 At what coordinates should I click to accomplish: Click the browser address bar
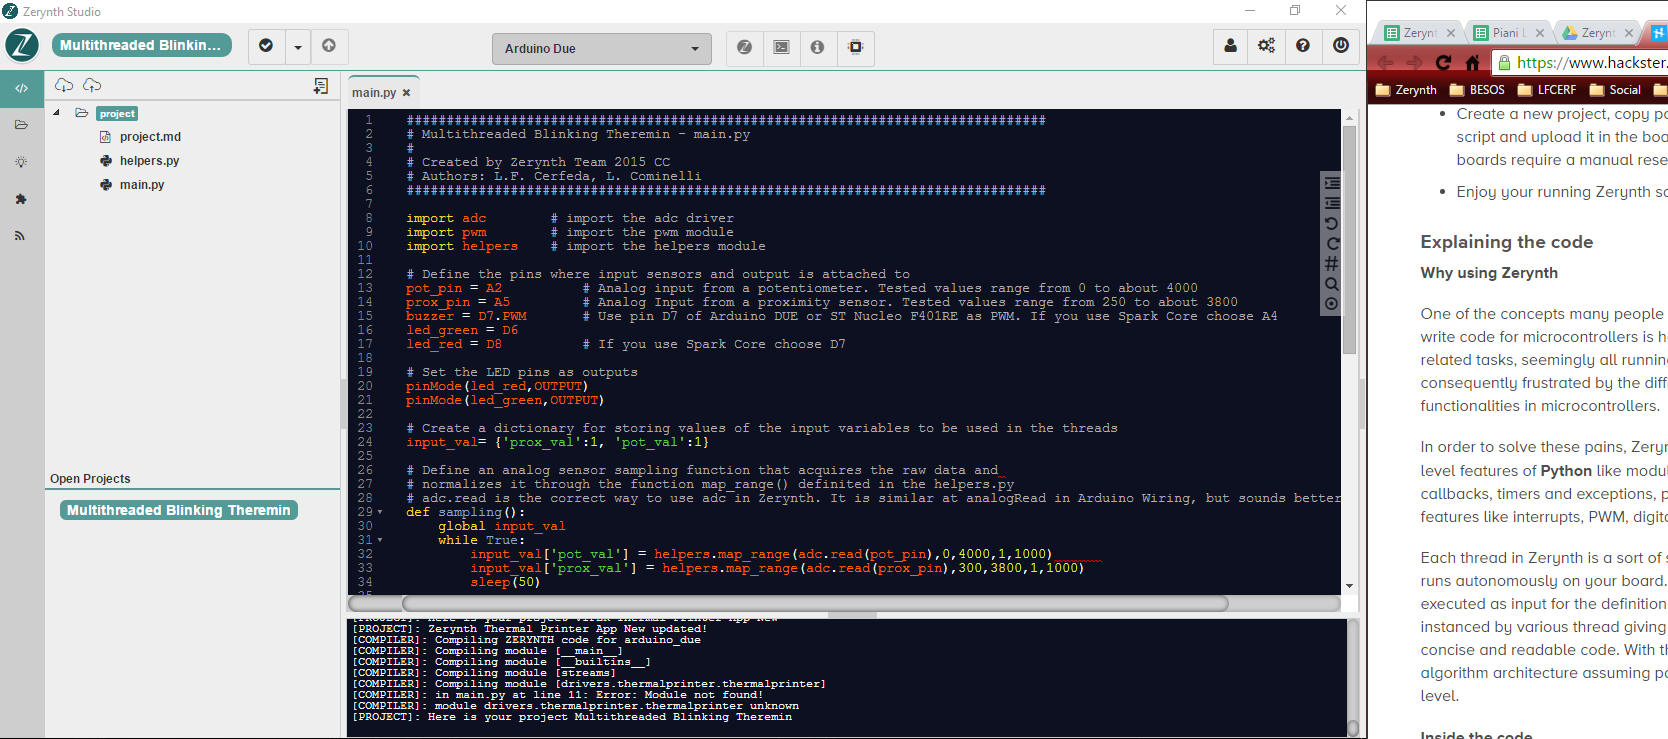(x=1582, y=62)
